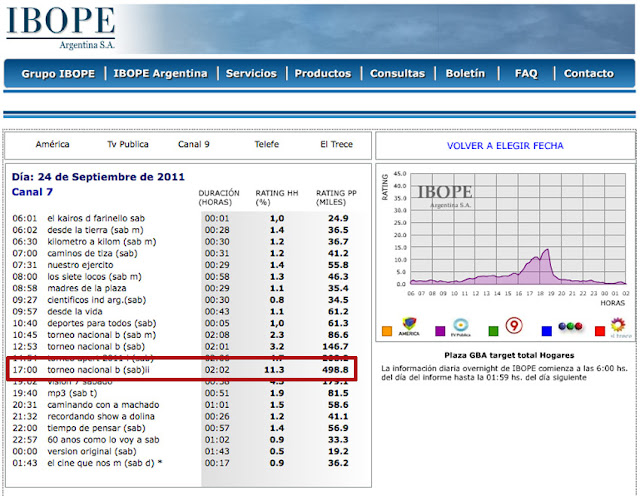
Task: Click the blue color square in legend
Action: coord(547,331)
